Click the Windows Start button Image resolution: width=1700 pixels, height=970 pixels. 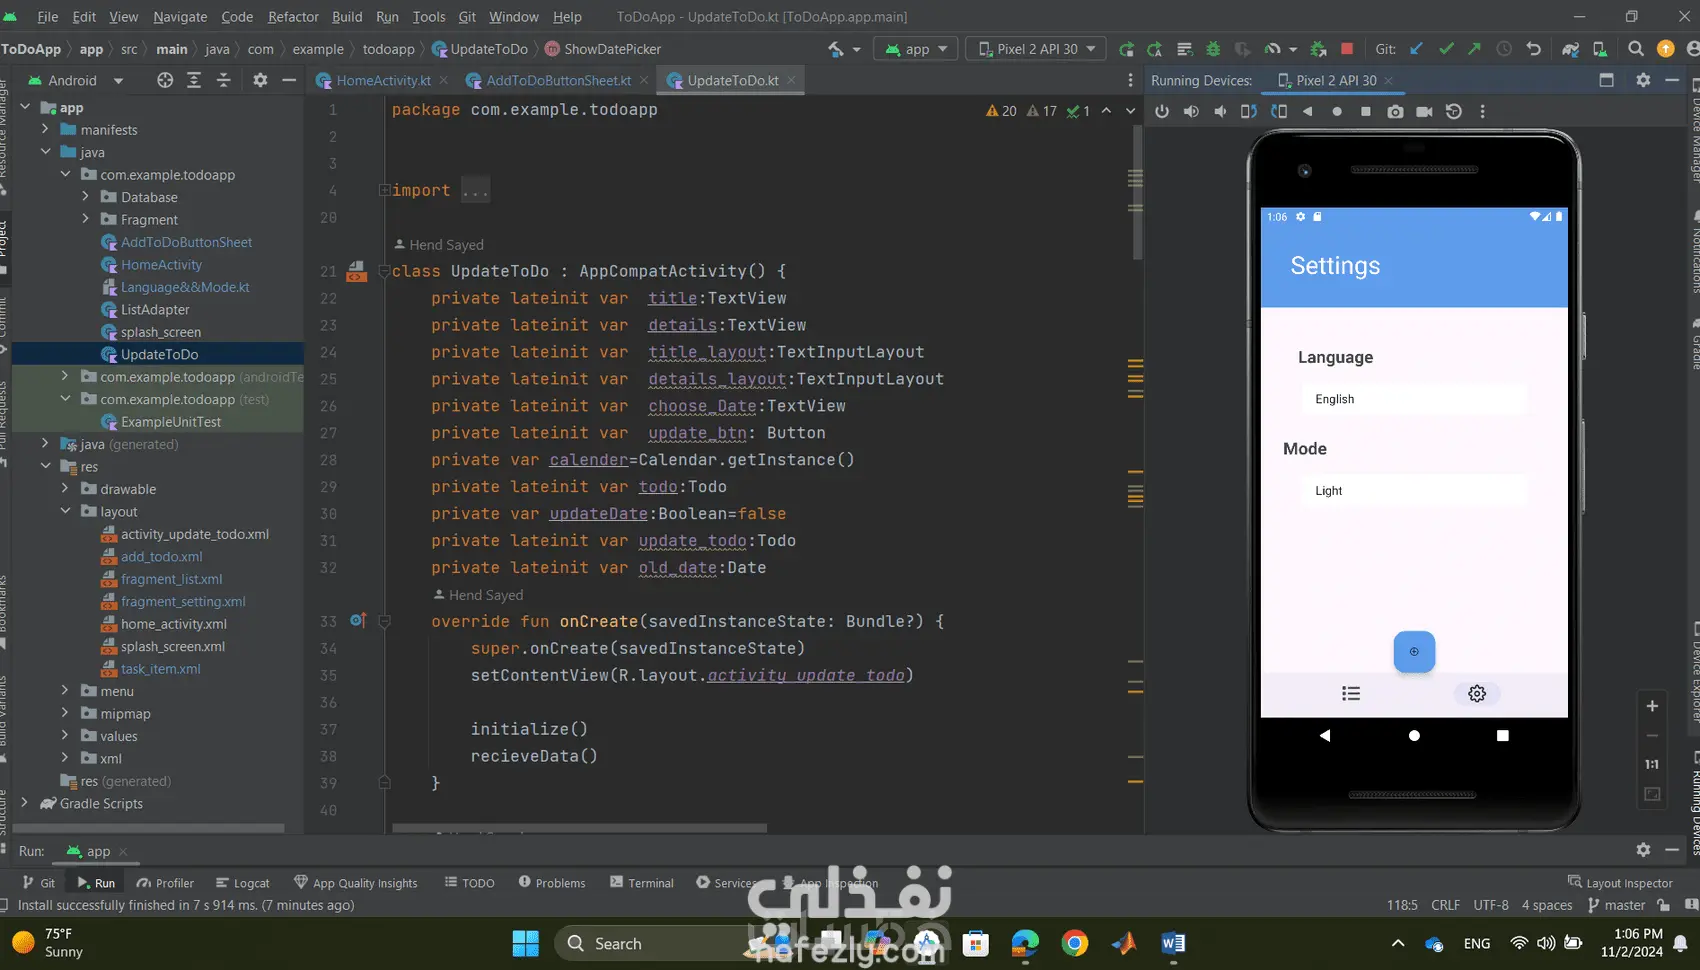coord(525,943)
